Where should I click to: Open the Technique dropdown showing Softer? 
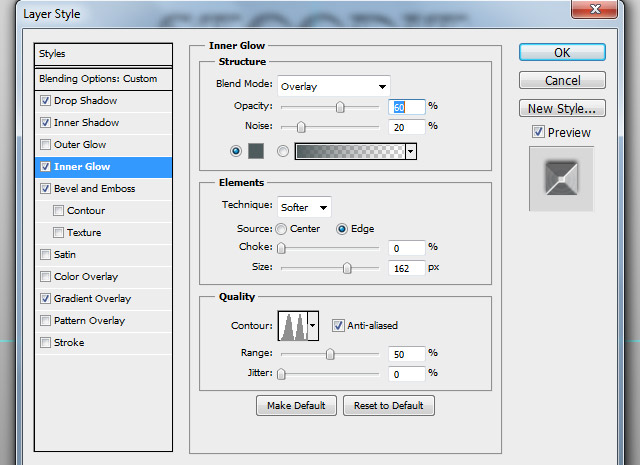(x=304, y=207)
